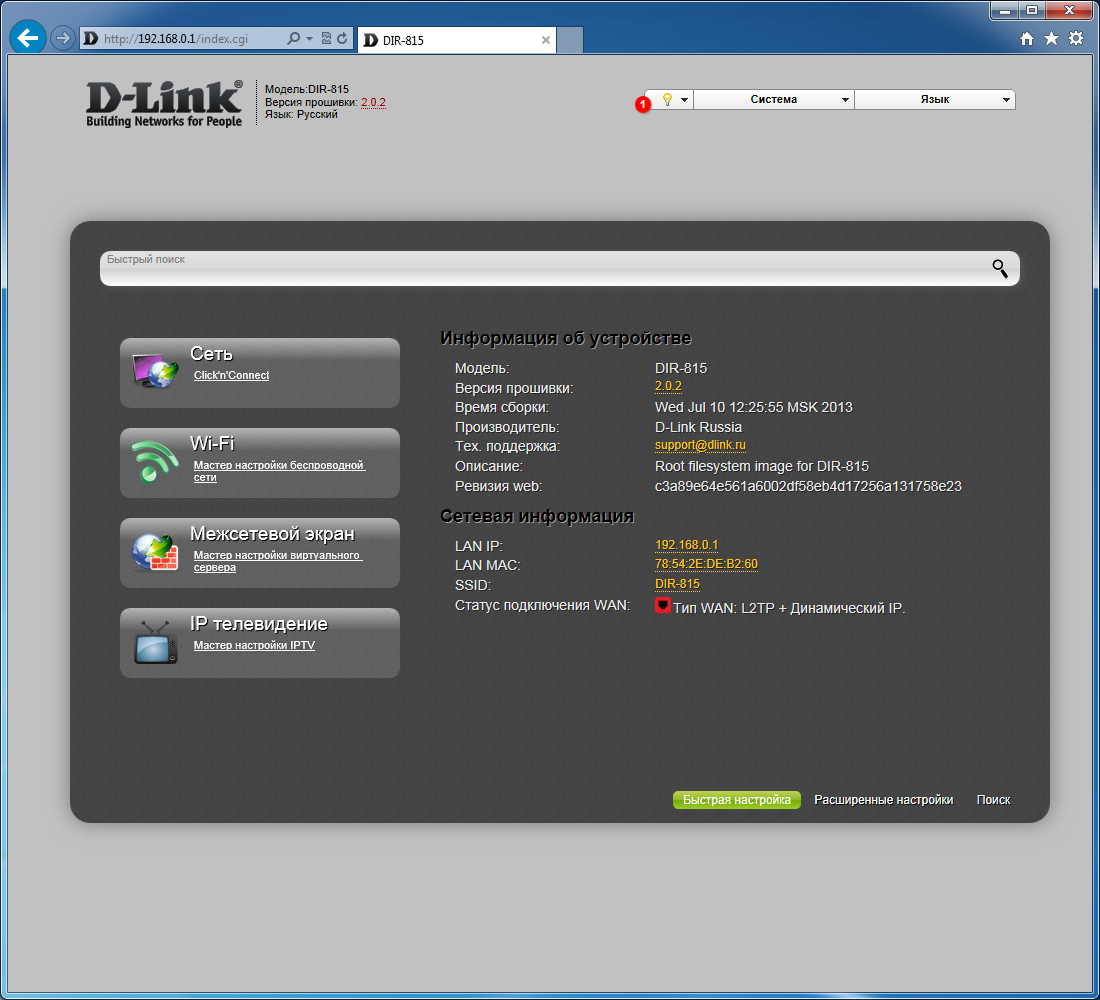Click the support@dlink.ru email link
This screenshot has height=1000, width=1100.
(700, 445)
